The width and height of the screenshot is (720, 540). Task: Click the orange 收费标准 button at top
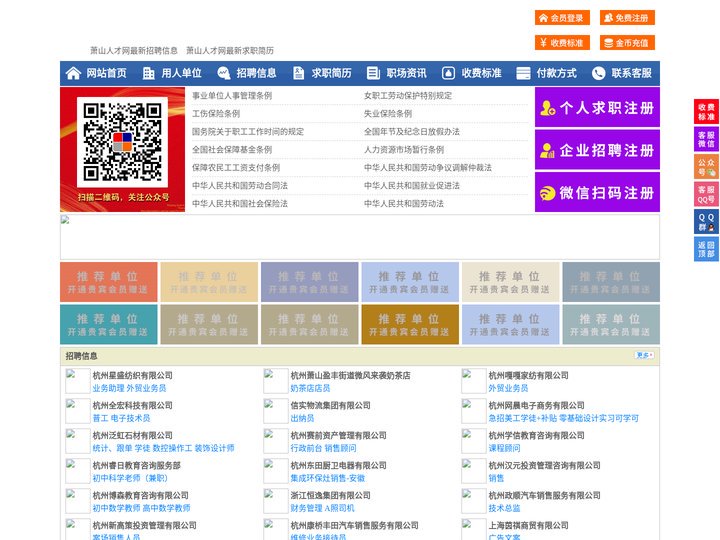(562, 43)
